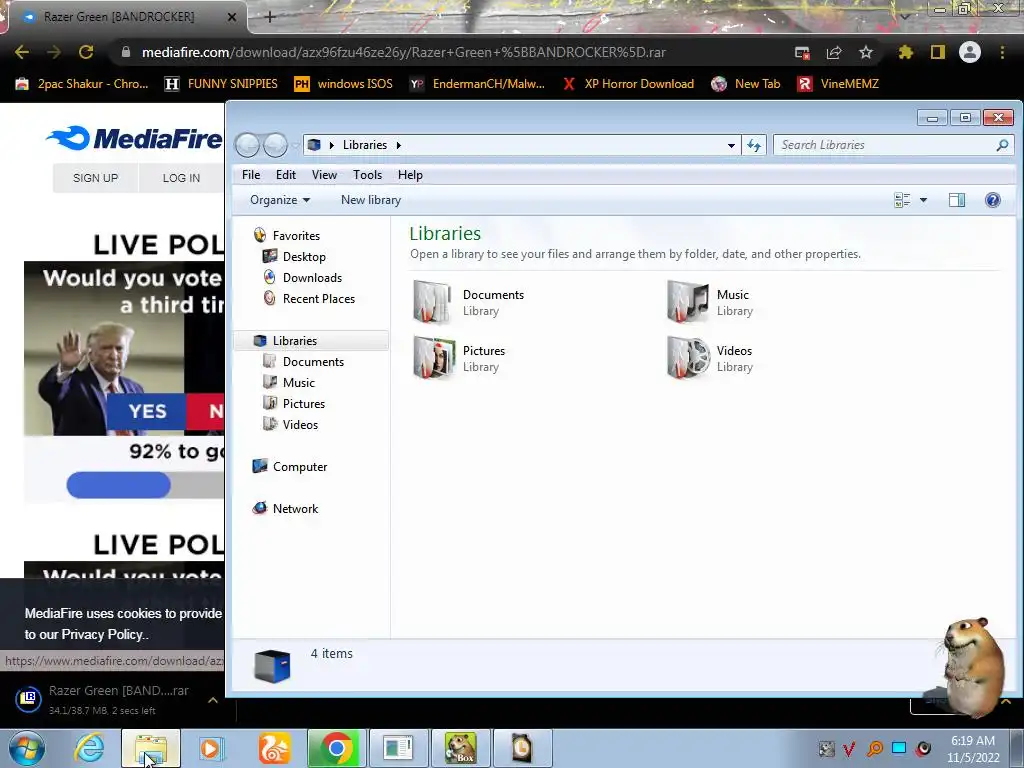Open Chrome profile avatar icon

coord(970,52)
